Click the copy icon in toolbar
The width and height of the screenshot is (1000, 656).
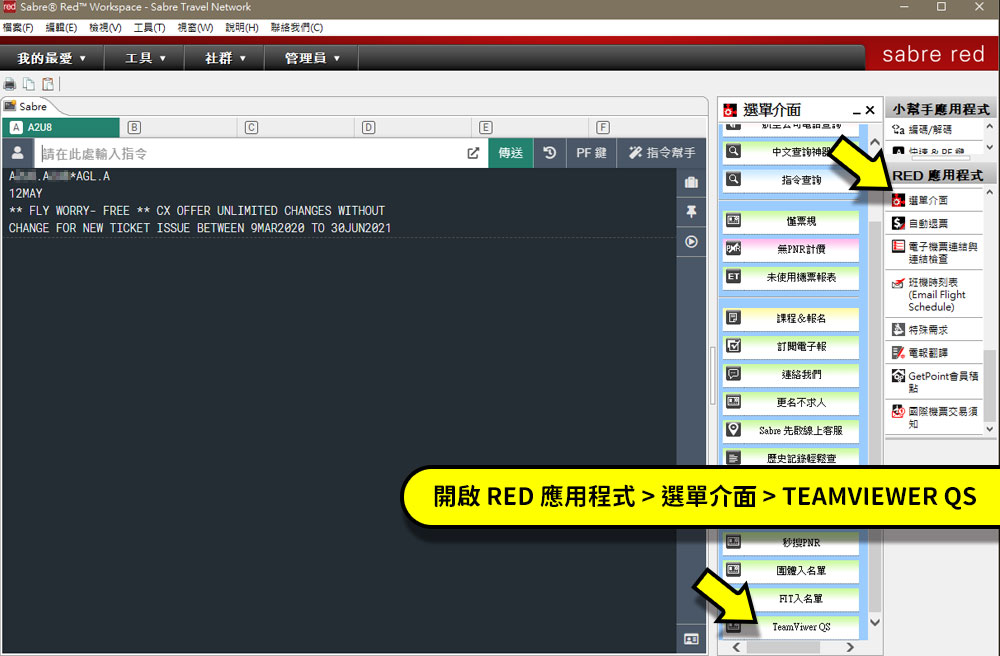pos(29,84)
